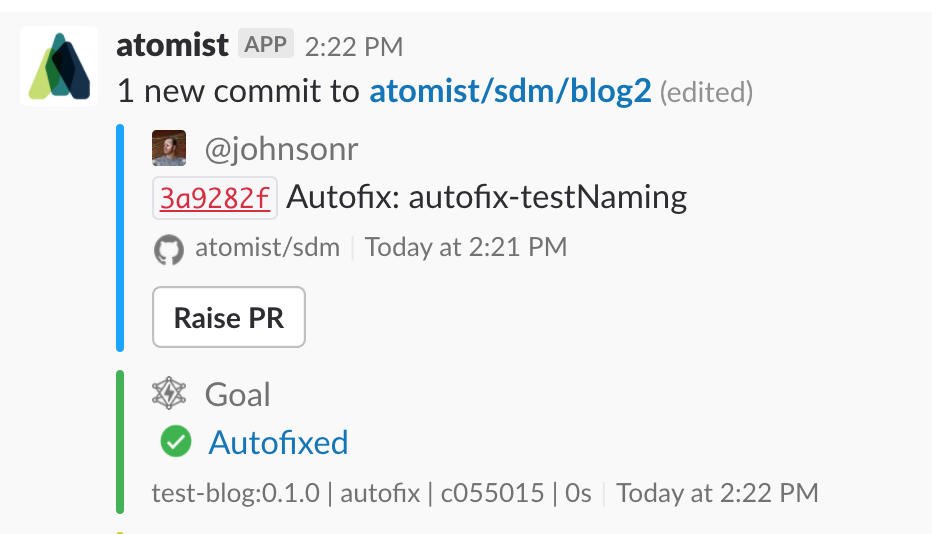Image resolution: width=932 pixels, height=534 pixels.
Task: Click the (edited) label
Action: tap(707, 93)
